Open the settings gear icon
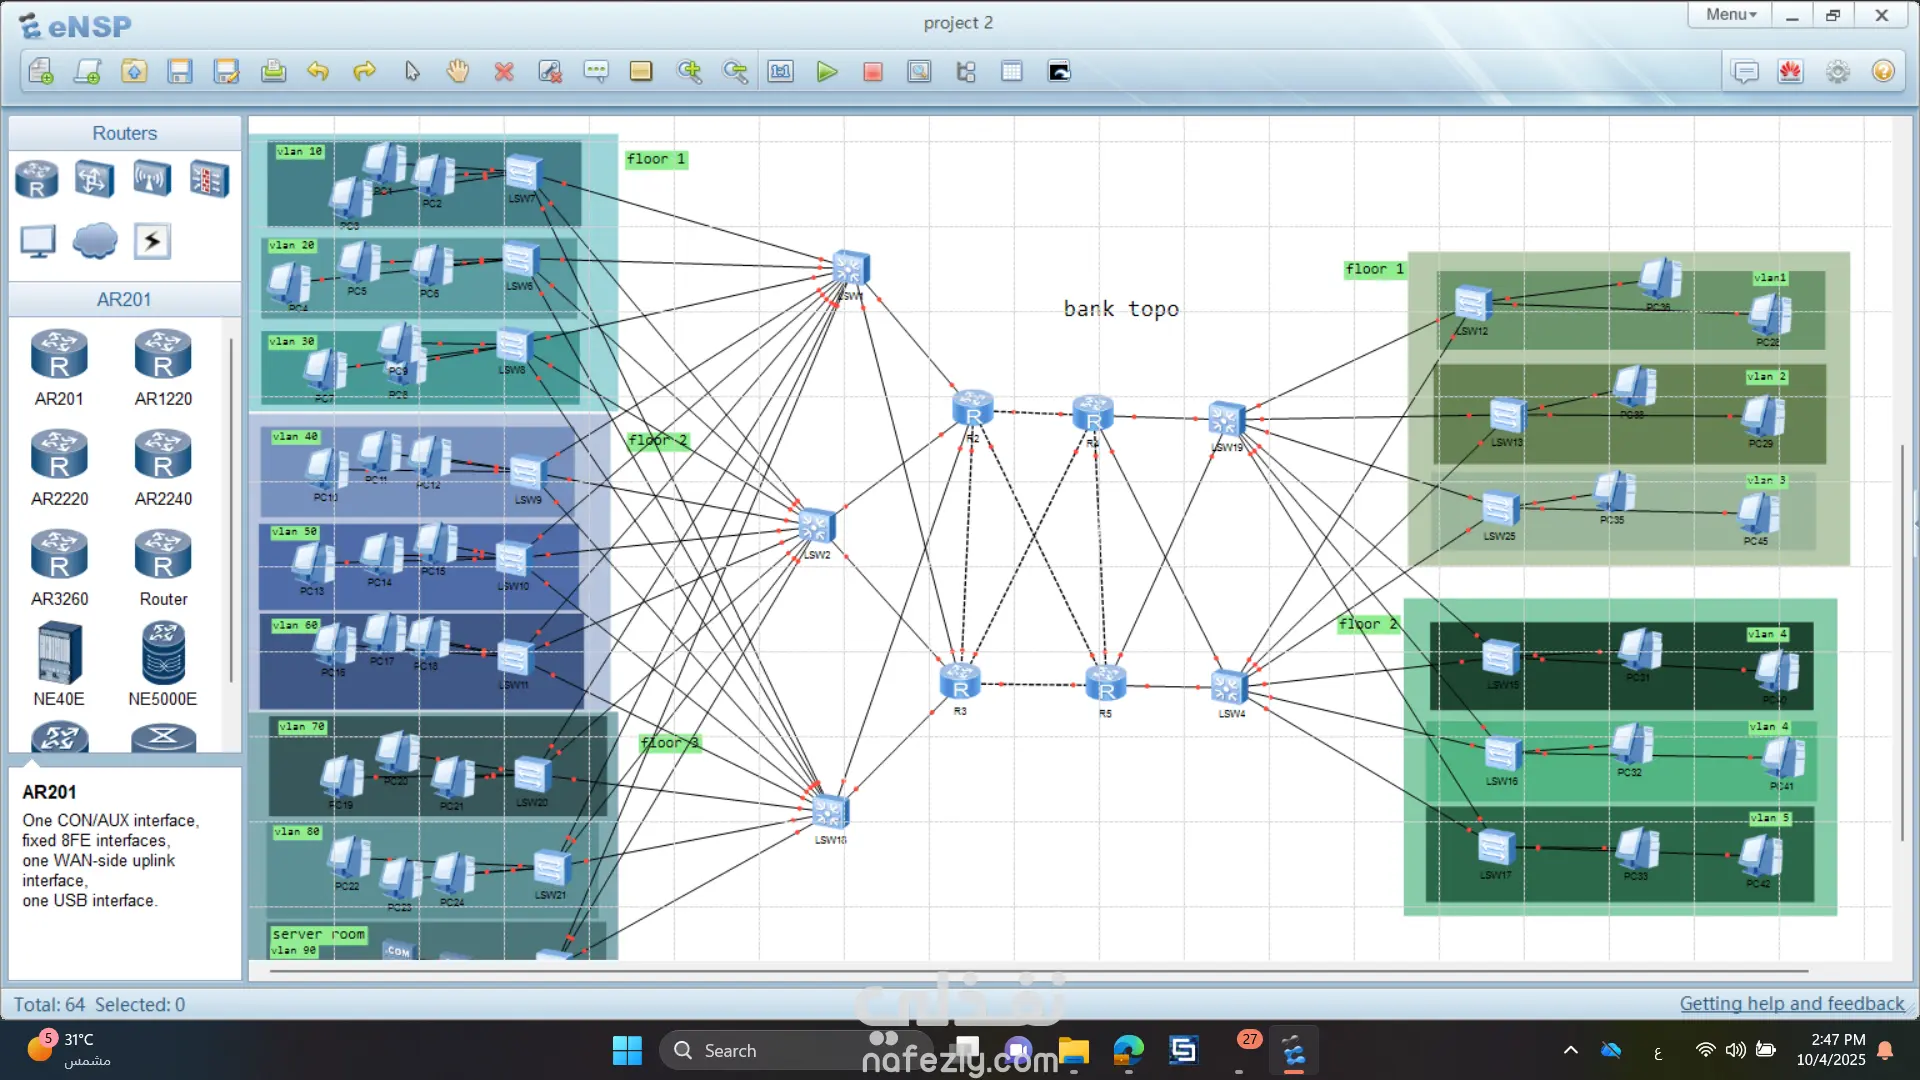Viewport: 1920px width, 1080px height. pos(1837,72)
